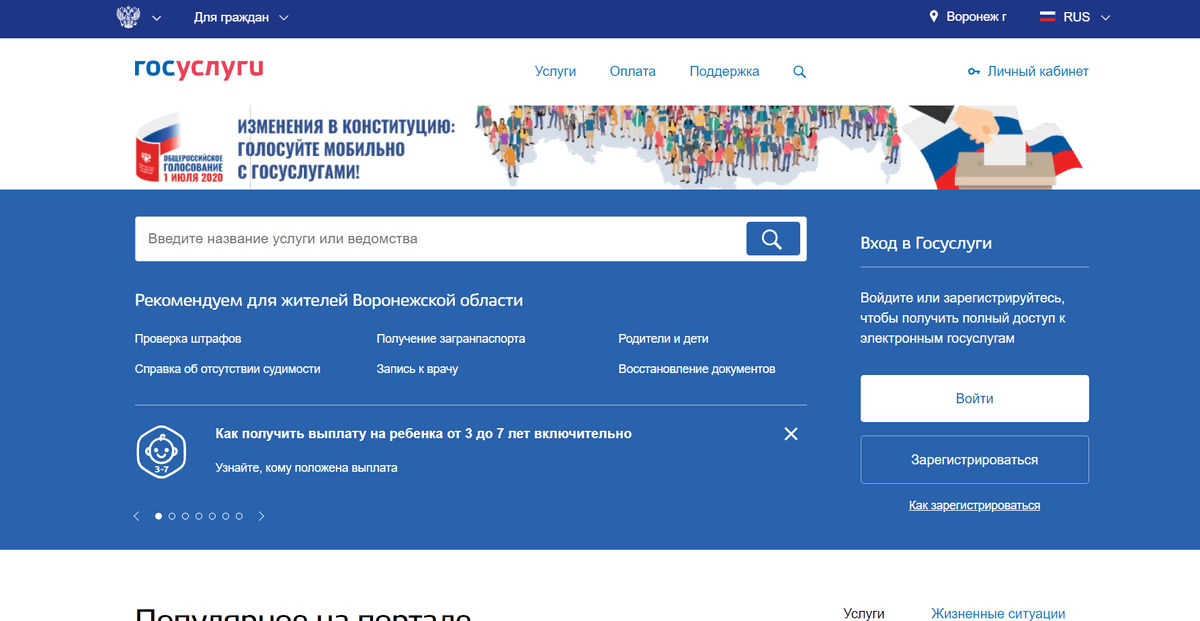Open Получение загранпаспорта link
1200x621 pixels.
(451, 339)
